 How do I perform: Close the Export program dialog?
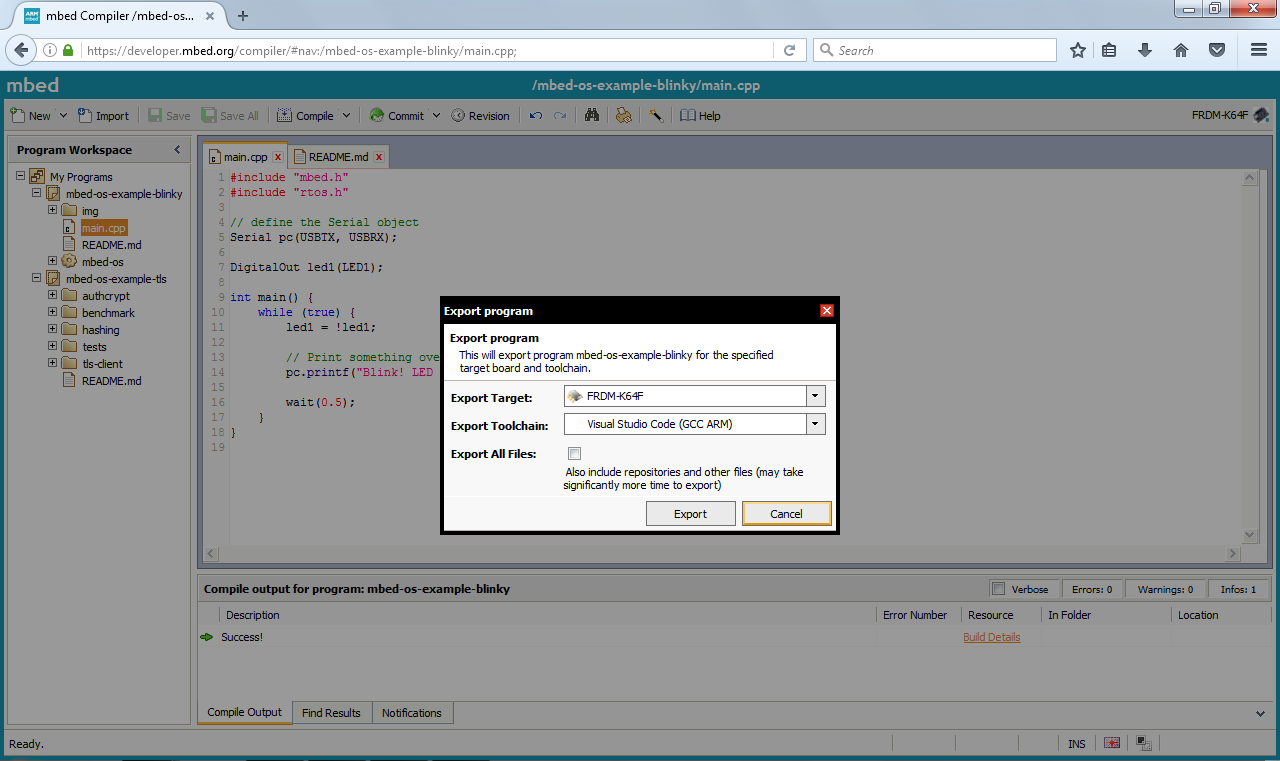click(x=827, y=310)
